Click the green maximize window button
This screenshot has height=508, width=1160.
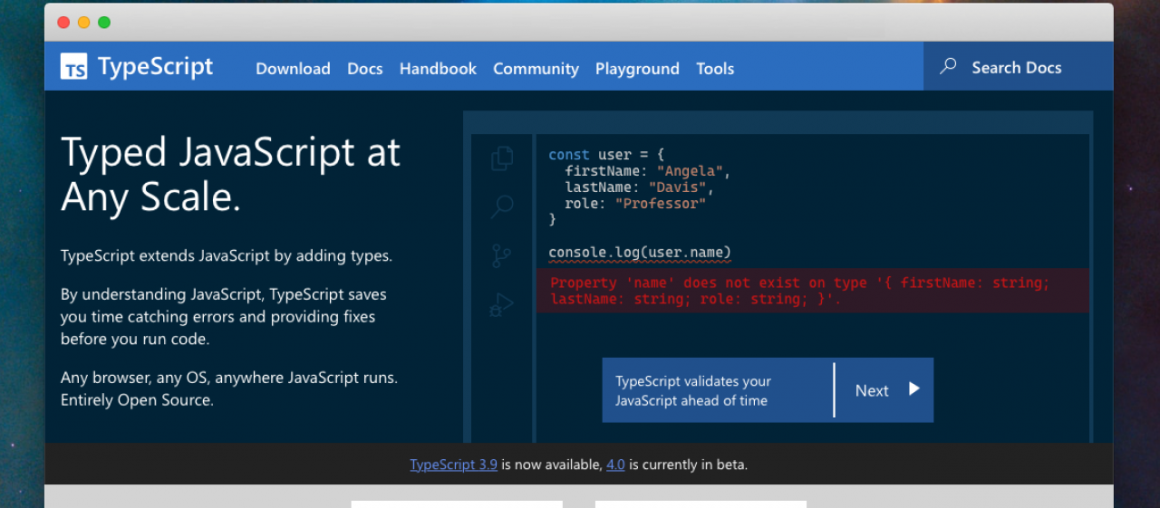[104, 22]
